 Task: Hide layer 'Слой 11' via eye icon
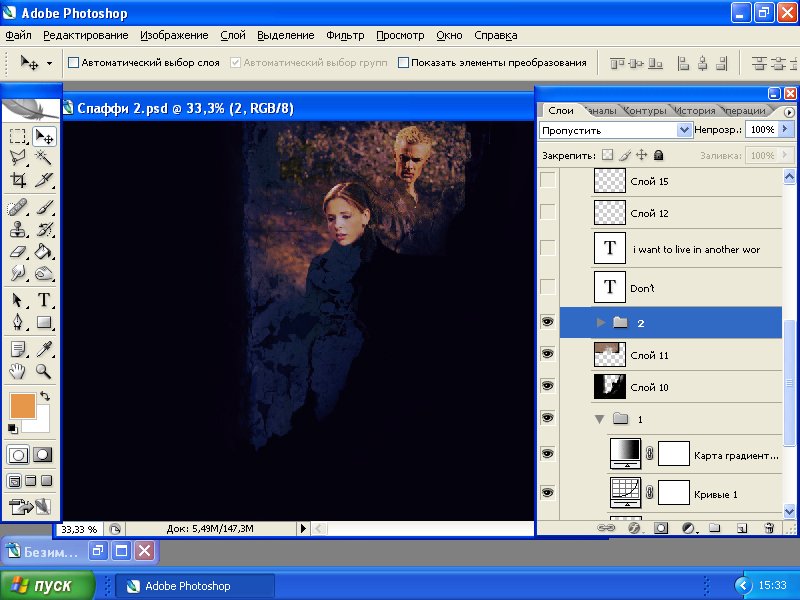547,353
